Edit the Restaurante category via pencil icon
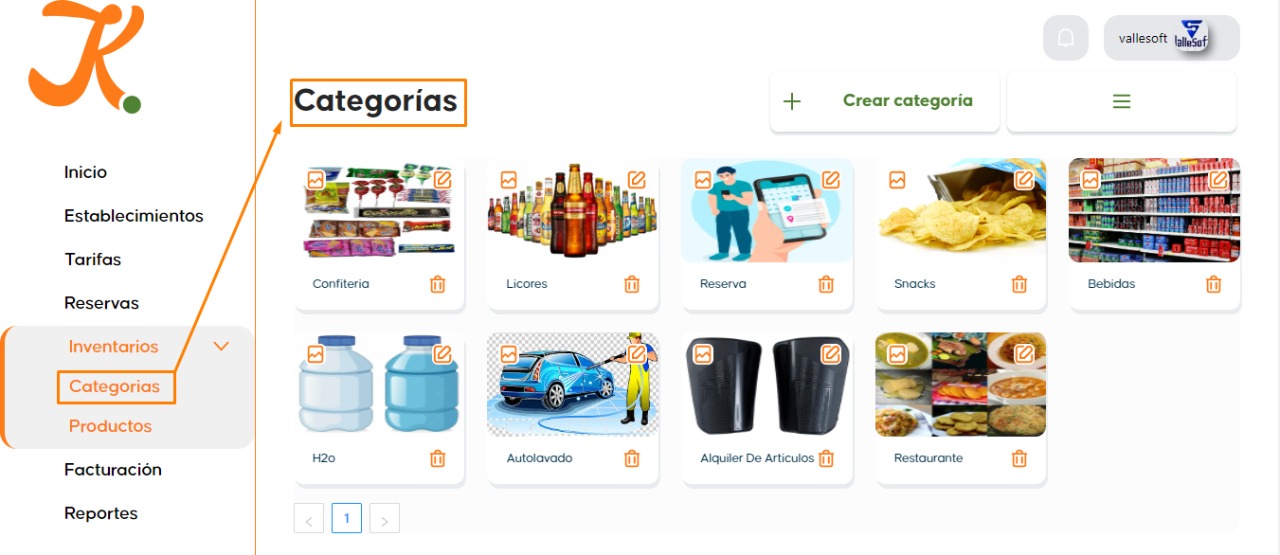Image resolution: width=1280 pixels, height=555 pixels. (x=1025, y=354)
